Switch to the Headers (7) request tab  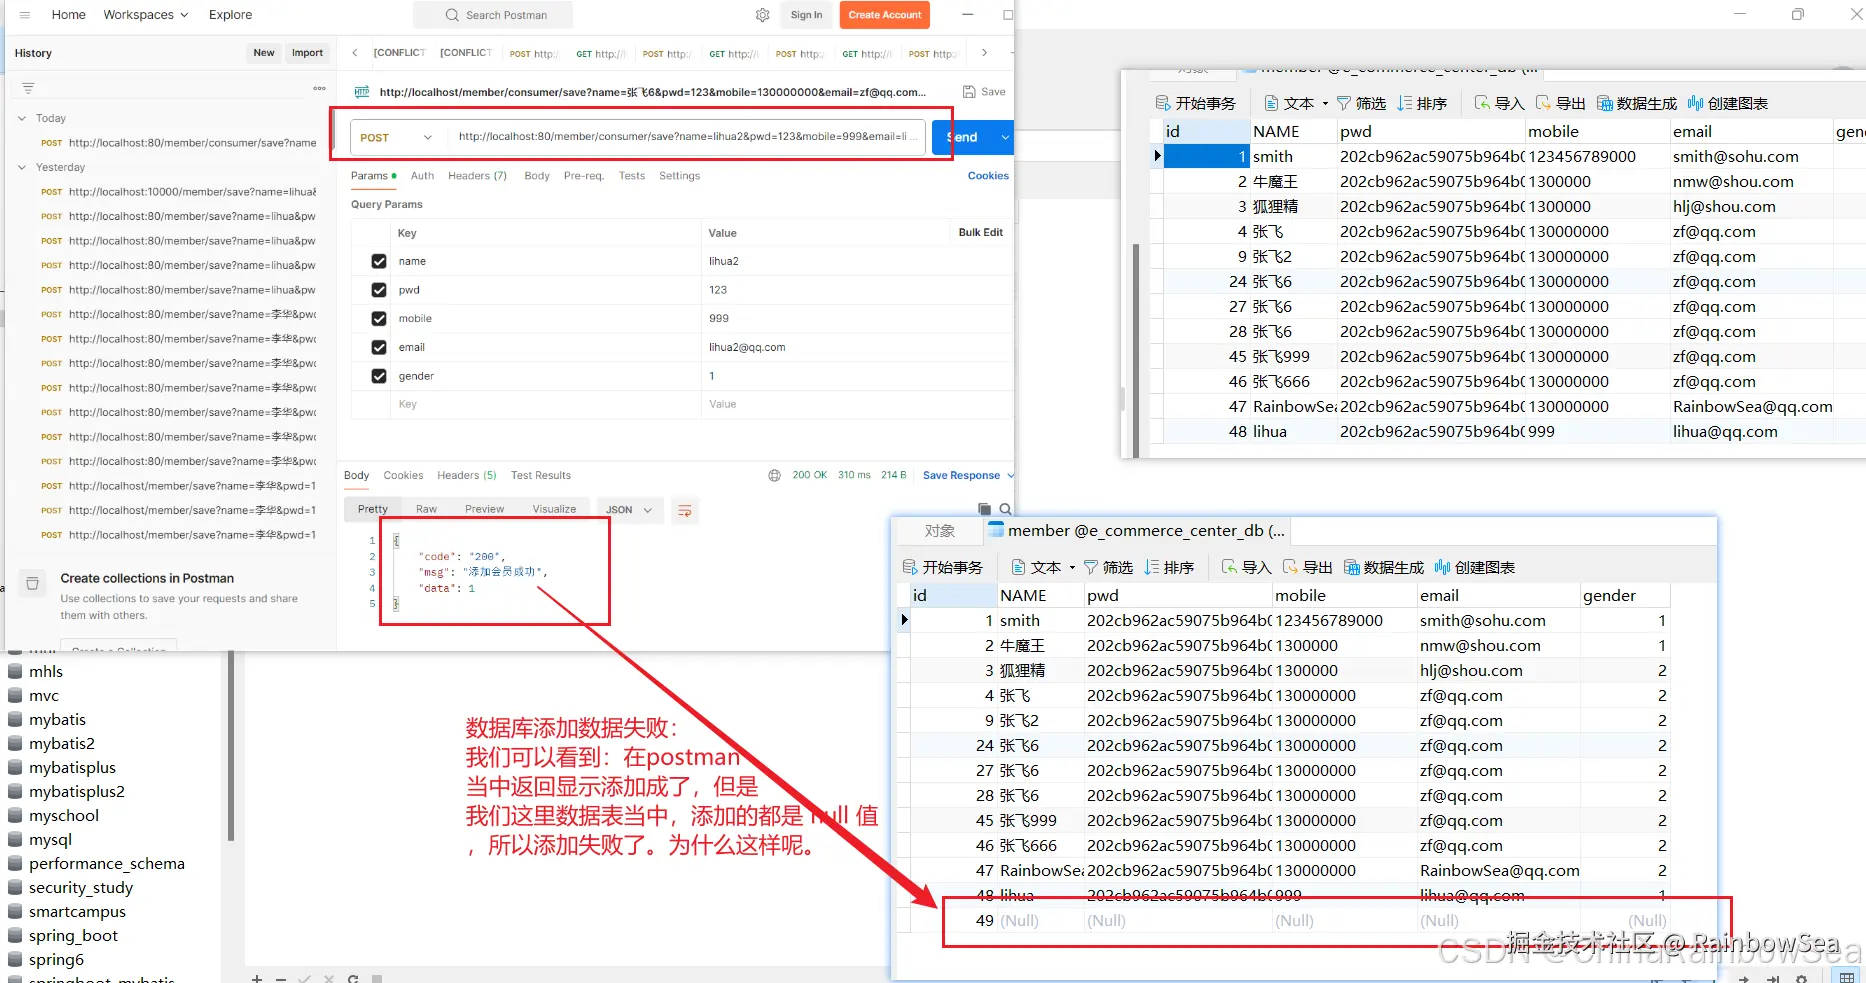(477, 176)
